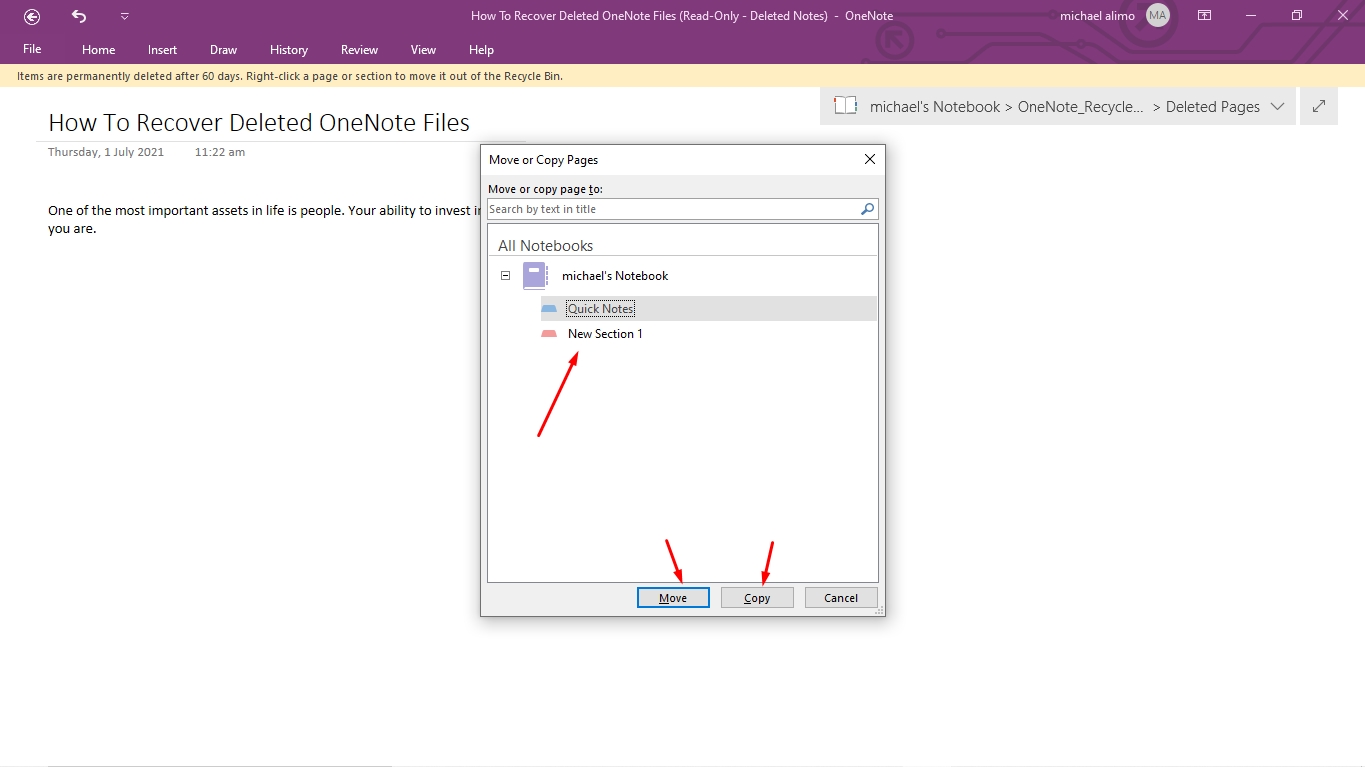
Task: Click the Move button
Action: point(673,598)
